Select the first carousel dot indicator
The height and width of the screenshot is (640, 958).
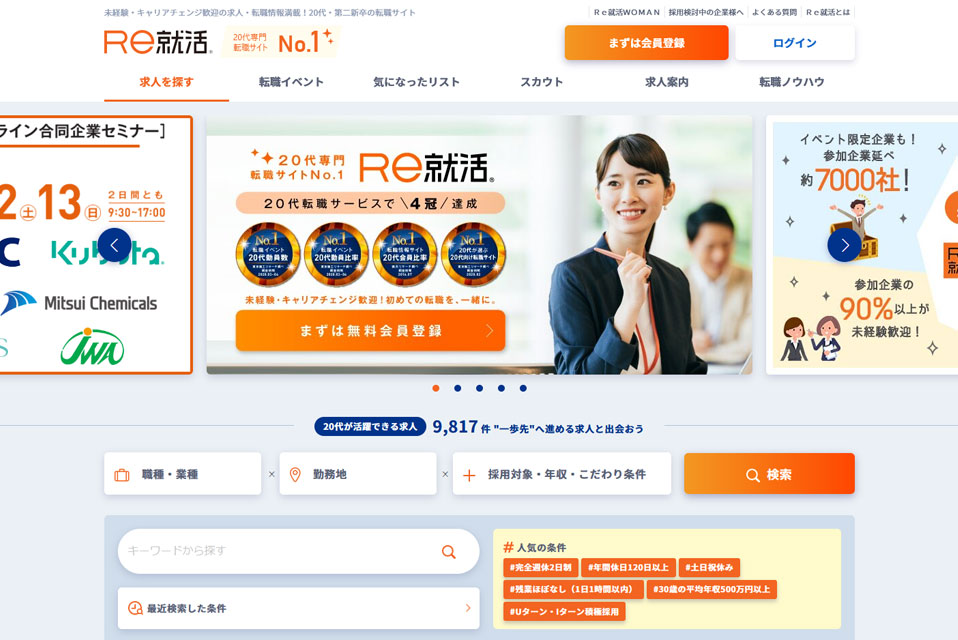(436, 388)
